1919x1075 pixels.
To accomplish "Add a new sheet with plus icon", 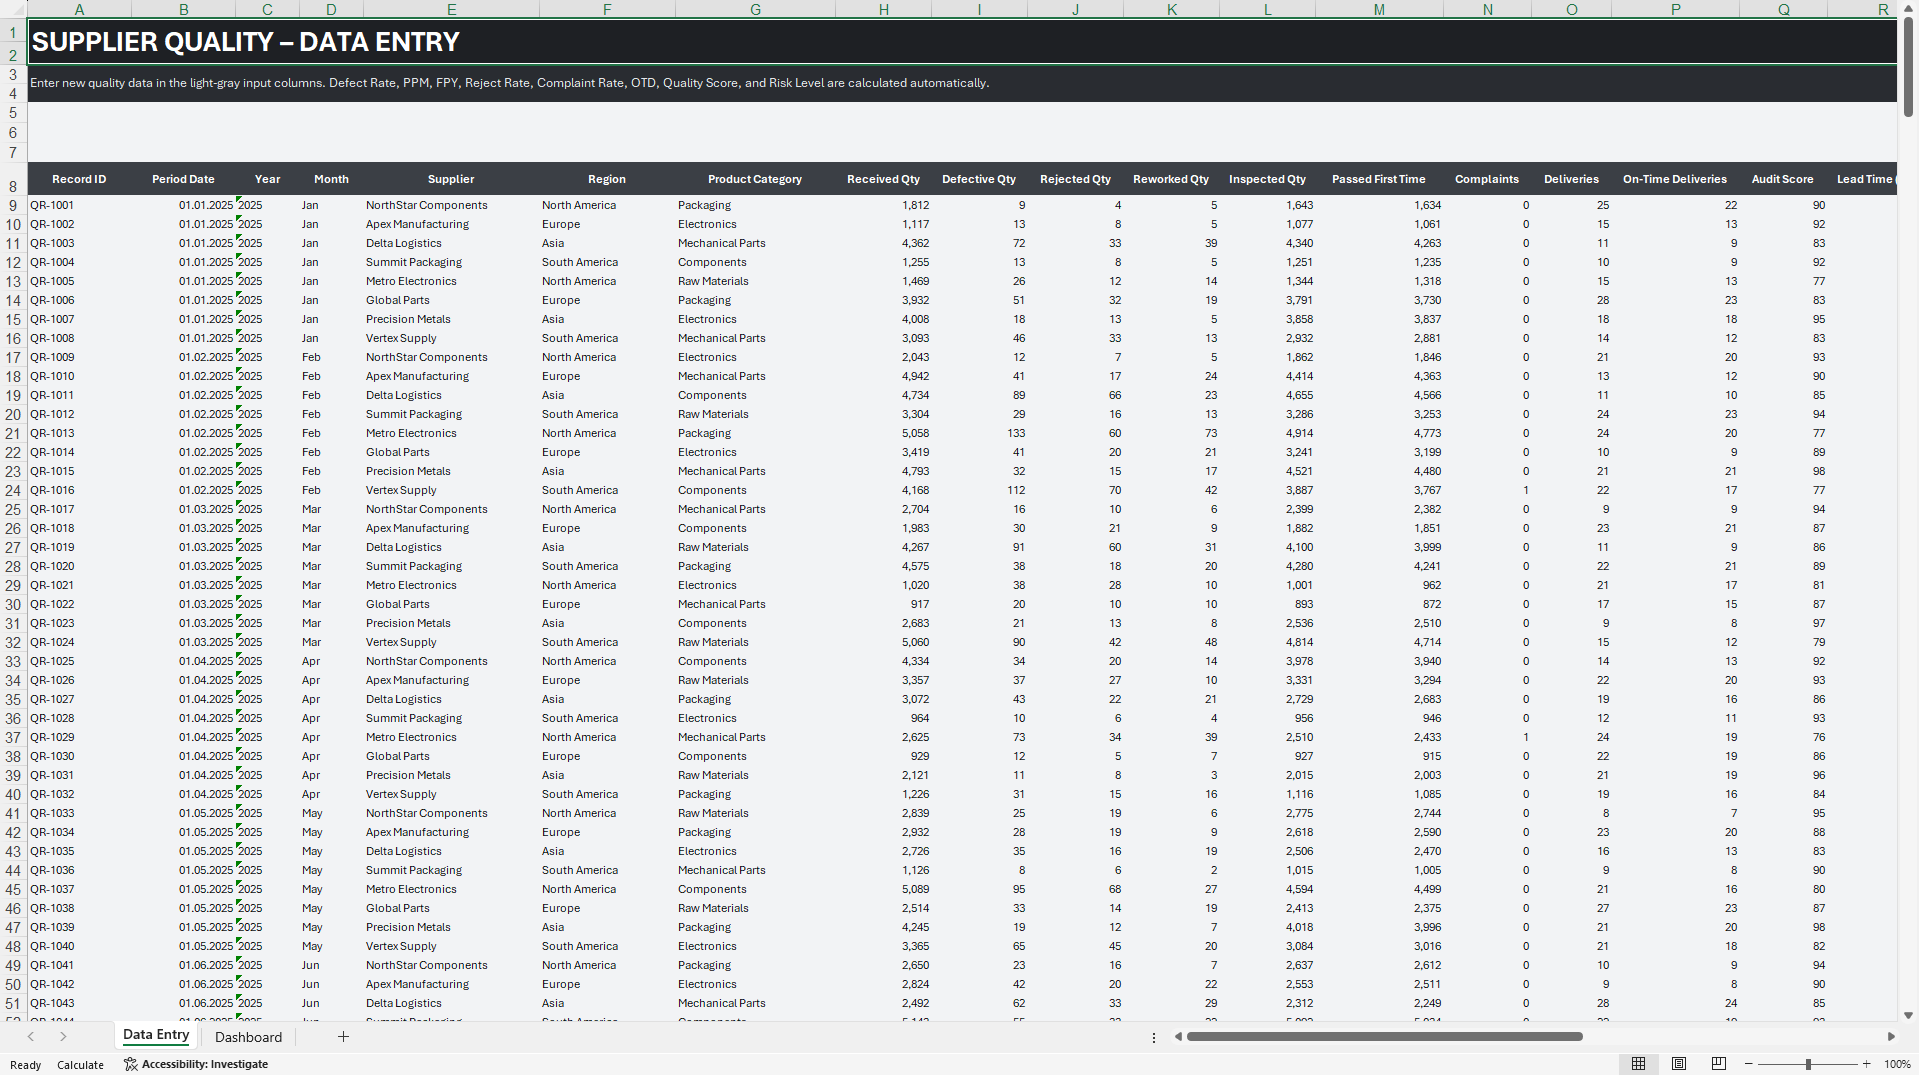I will pos(343,1037).
